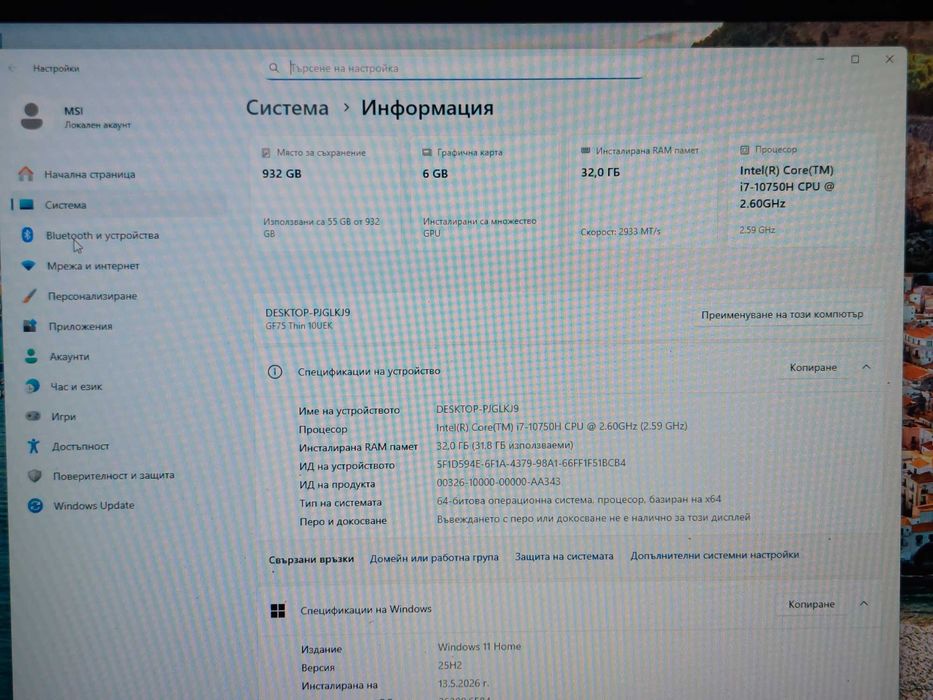The width and height of the screenshot is (933, 700).
Task: Open Домейн или работна група link
Action: click(x=434, y=558)
